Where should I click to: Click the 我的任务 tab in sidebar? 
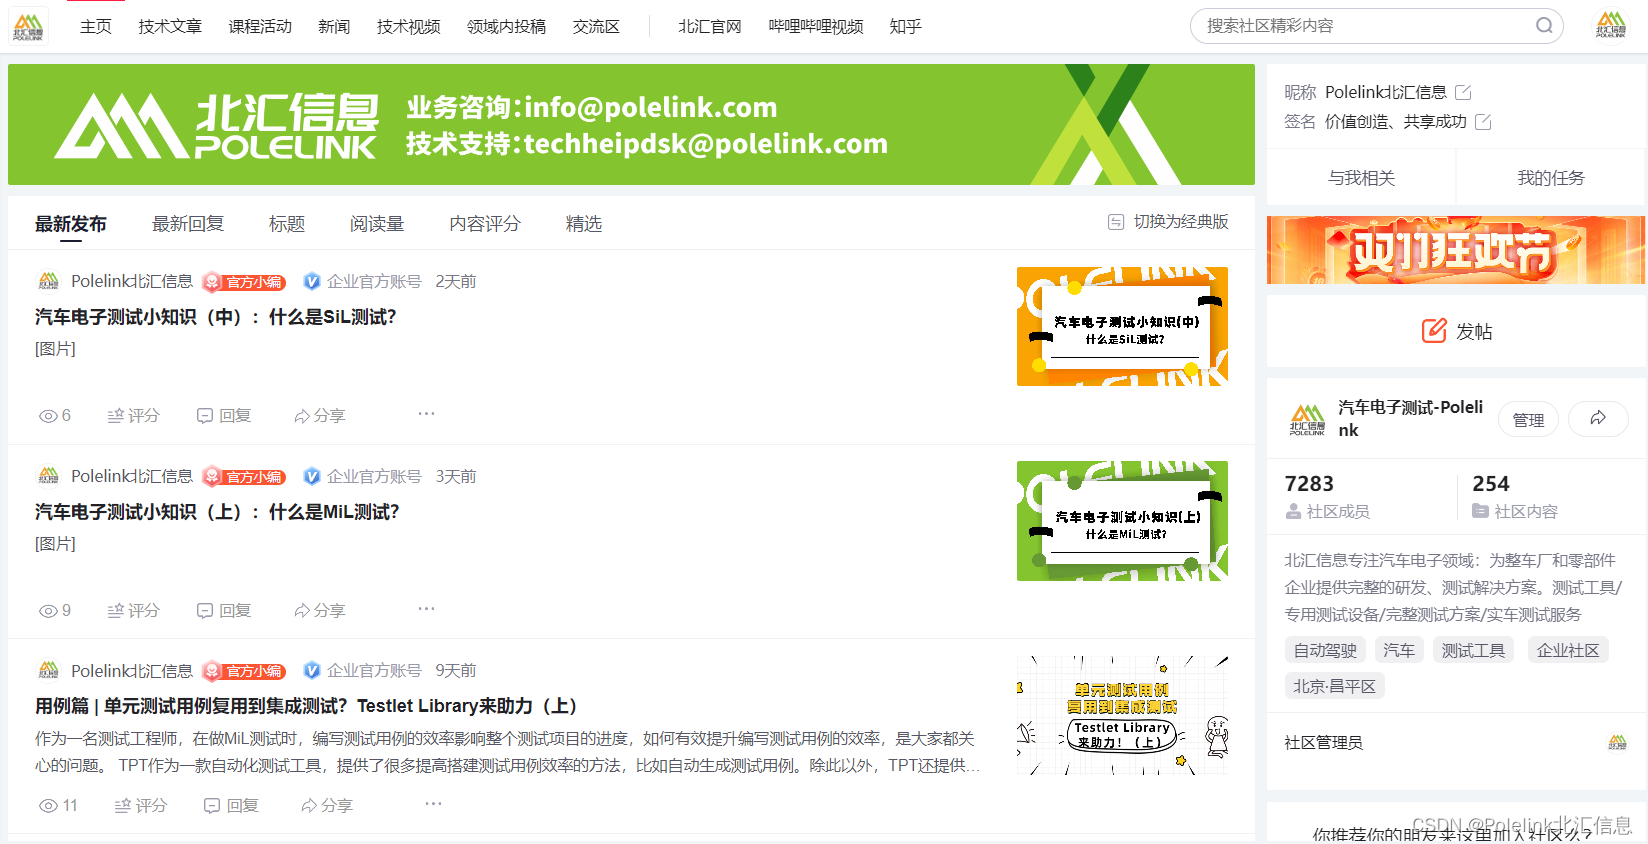coord(1551,178)
